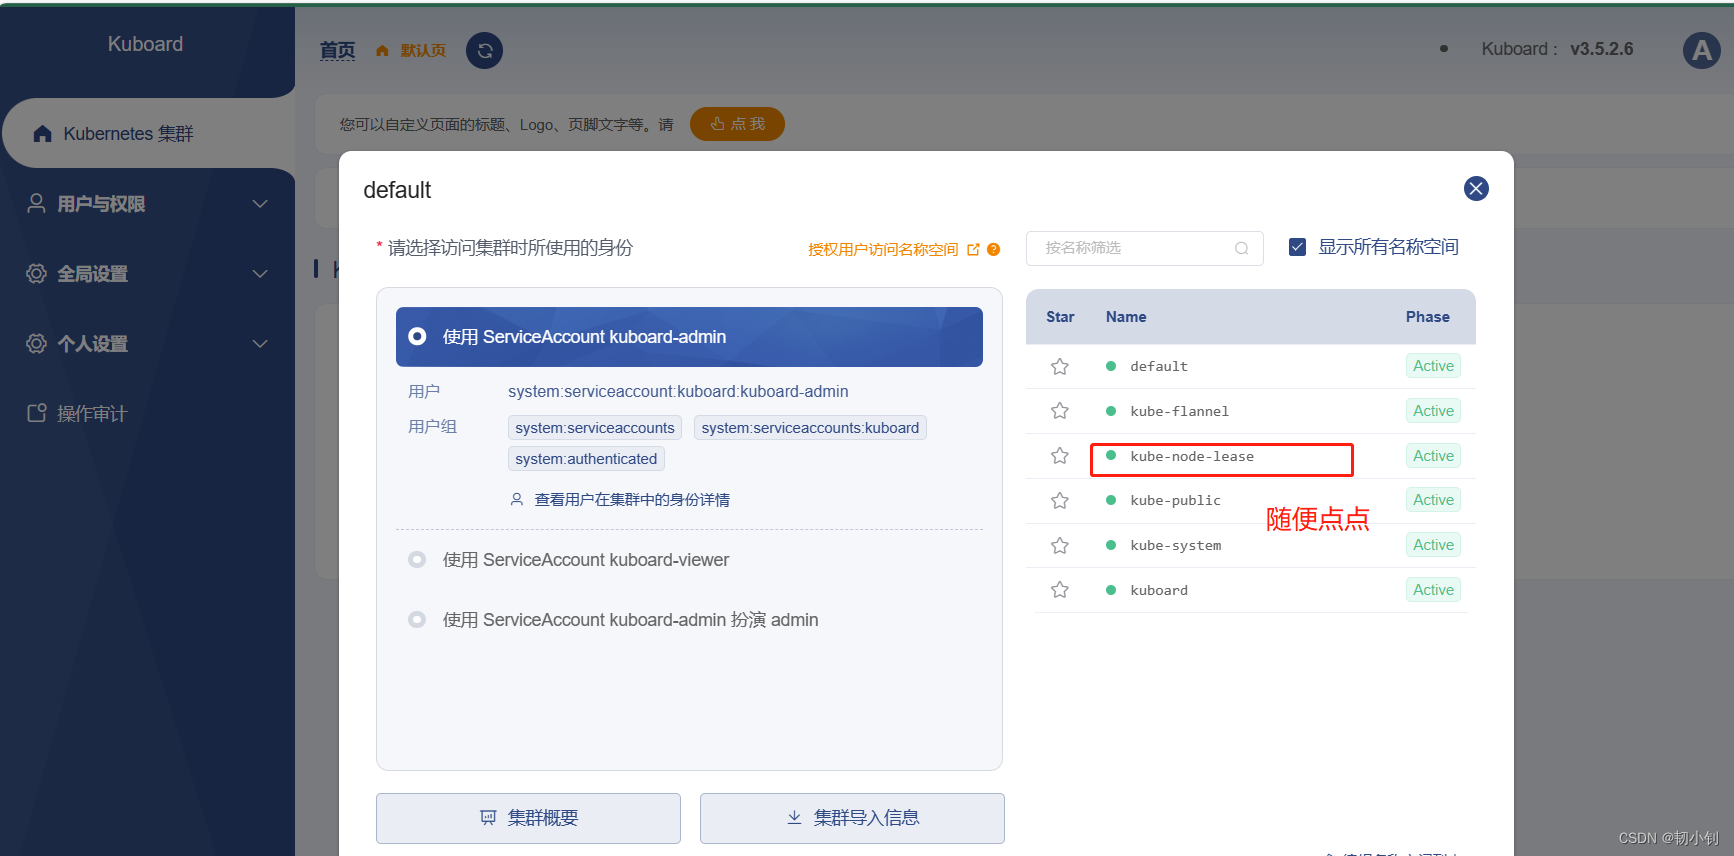The height and width of the screenshot is (856, 1734).
Task: Click the 全局设置 gear icon
Action: (36, 273)
